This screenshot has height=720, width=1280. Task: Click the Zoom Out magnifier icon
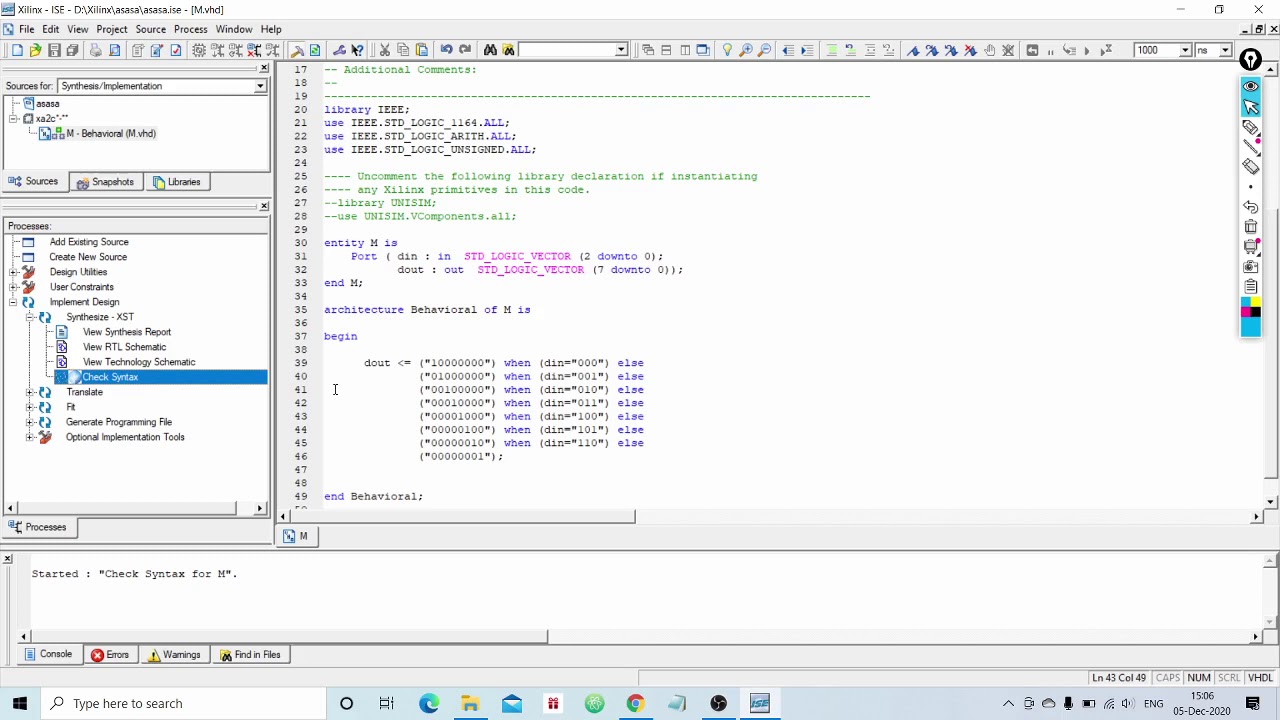coord(765,50)
